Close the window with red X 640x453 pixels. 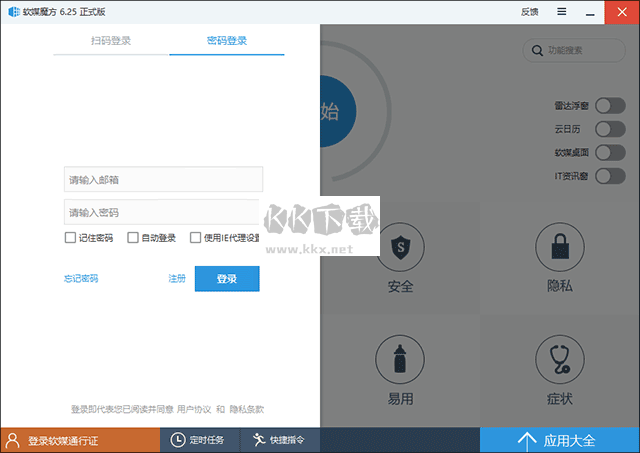click(622, 12)
